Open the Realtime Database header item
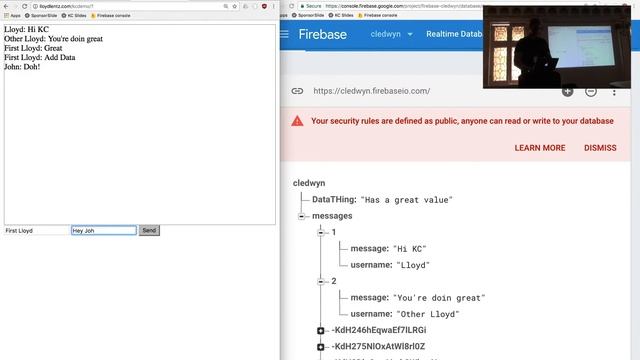This screenshot has width=640, height=360. point(454,34)
